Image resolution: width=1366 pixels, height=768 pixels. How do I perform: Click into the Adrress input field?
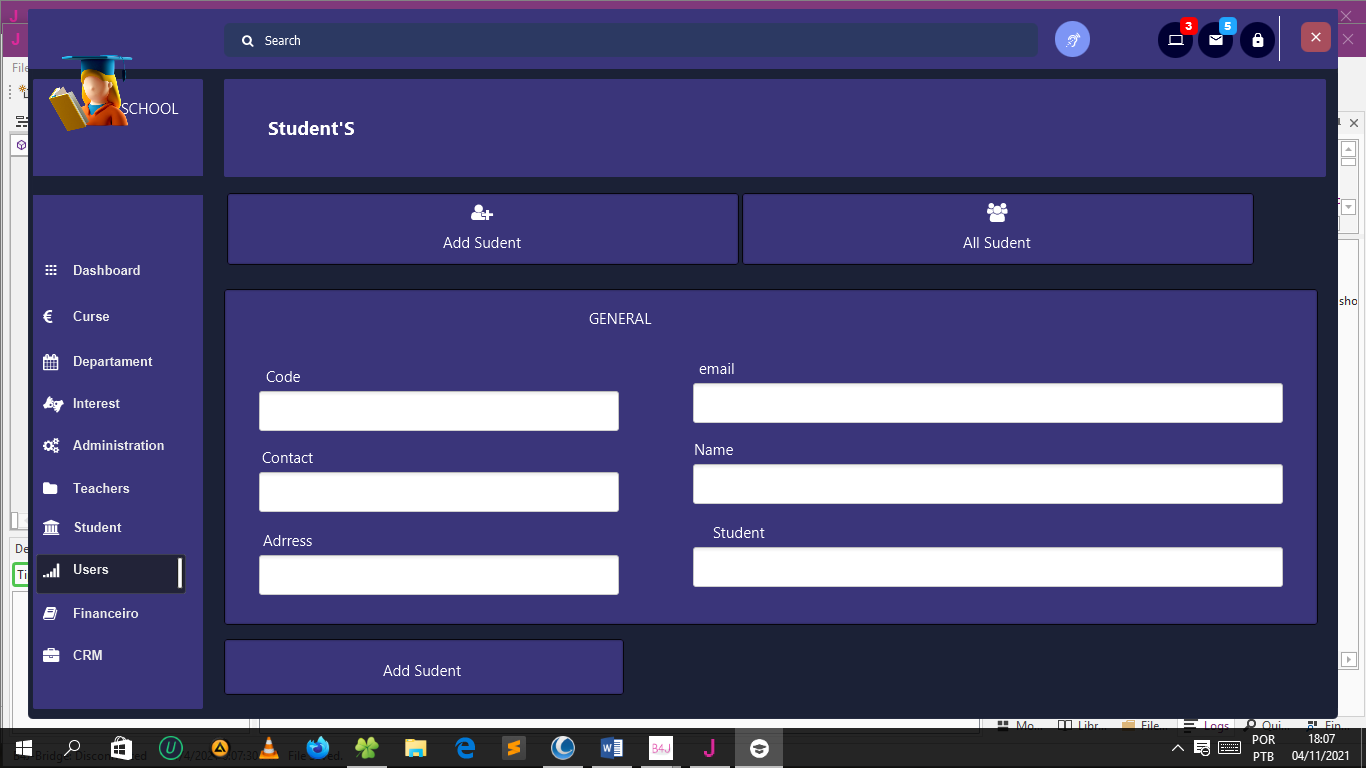tap(439, 575)
